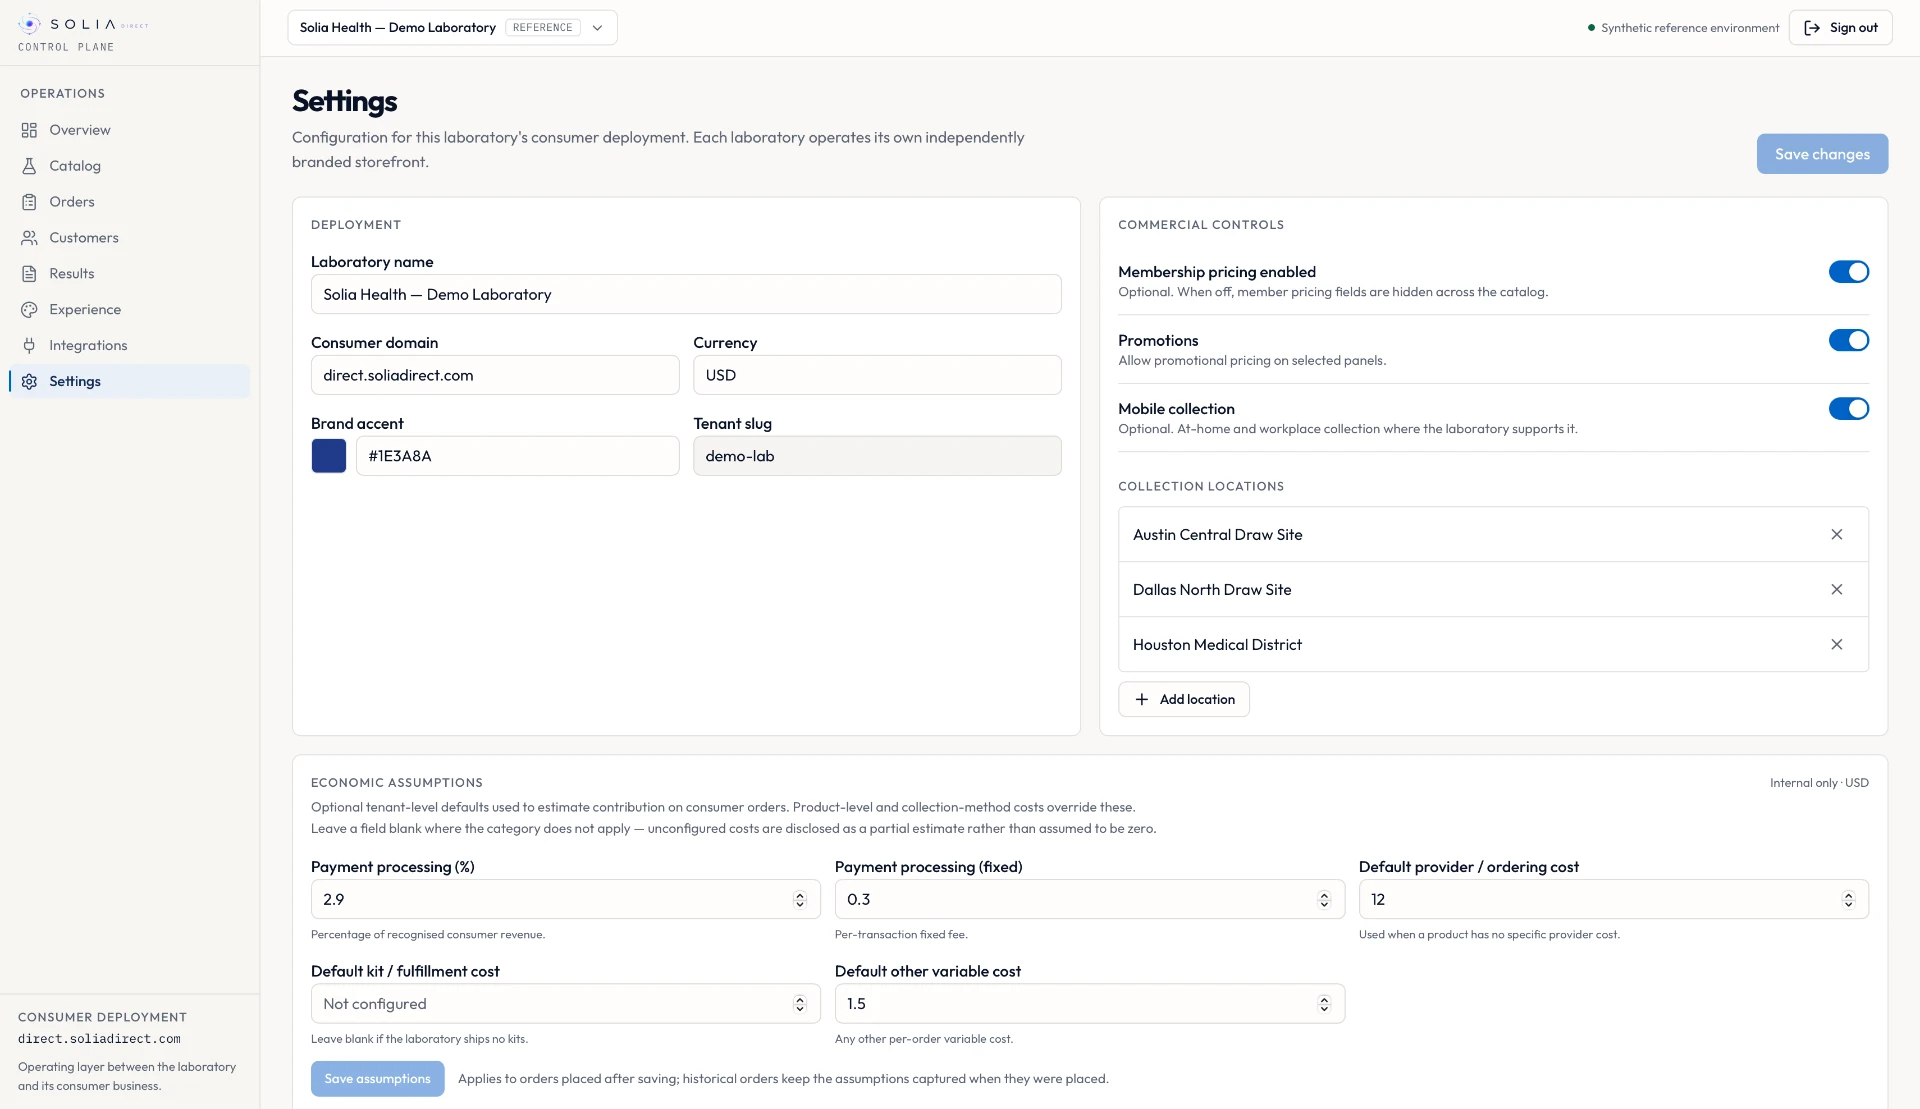
Task: Navigate to Customers
Action: (129, 238)
